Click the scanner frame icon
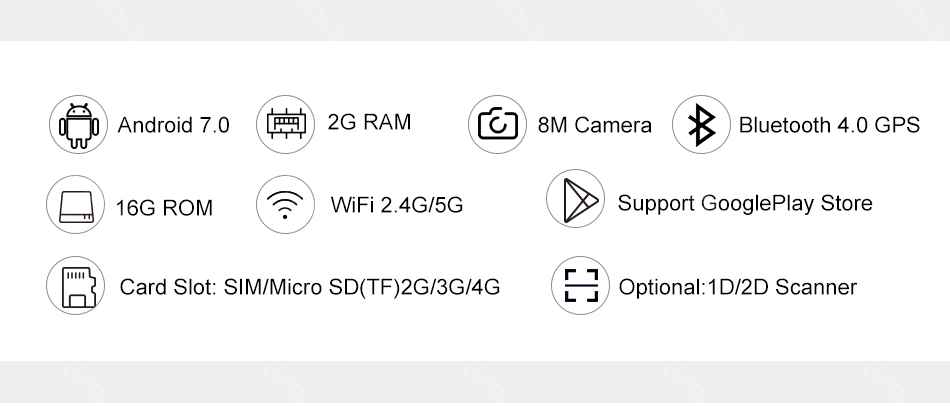 [580, 285]
